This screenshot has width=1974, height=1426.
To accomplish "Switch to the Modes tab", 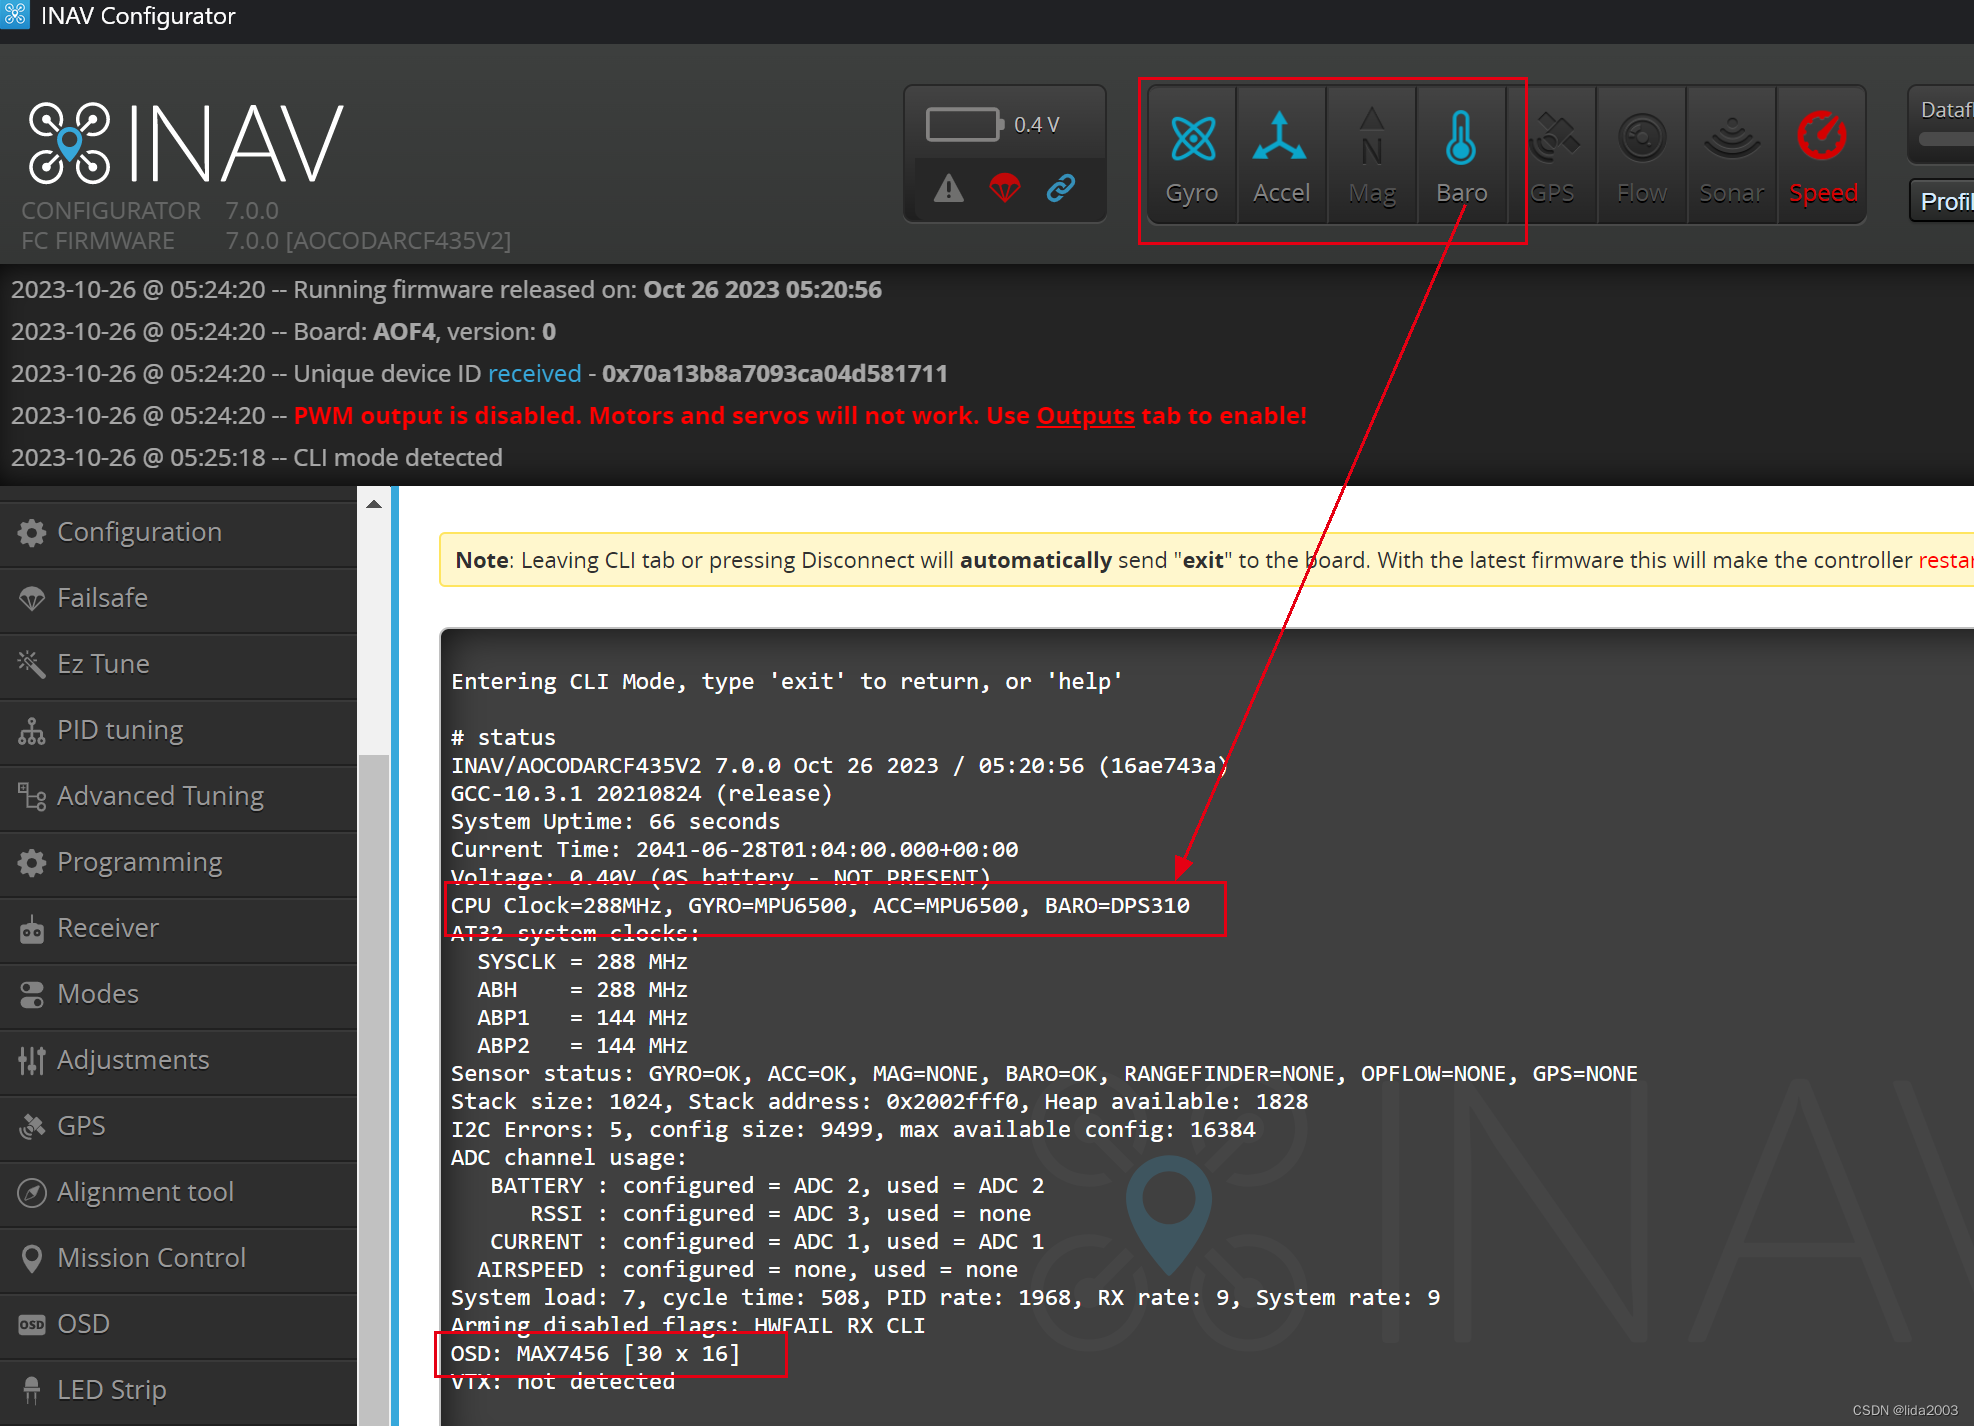I will pos(178,994).
